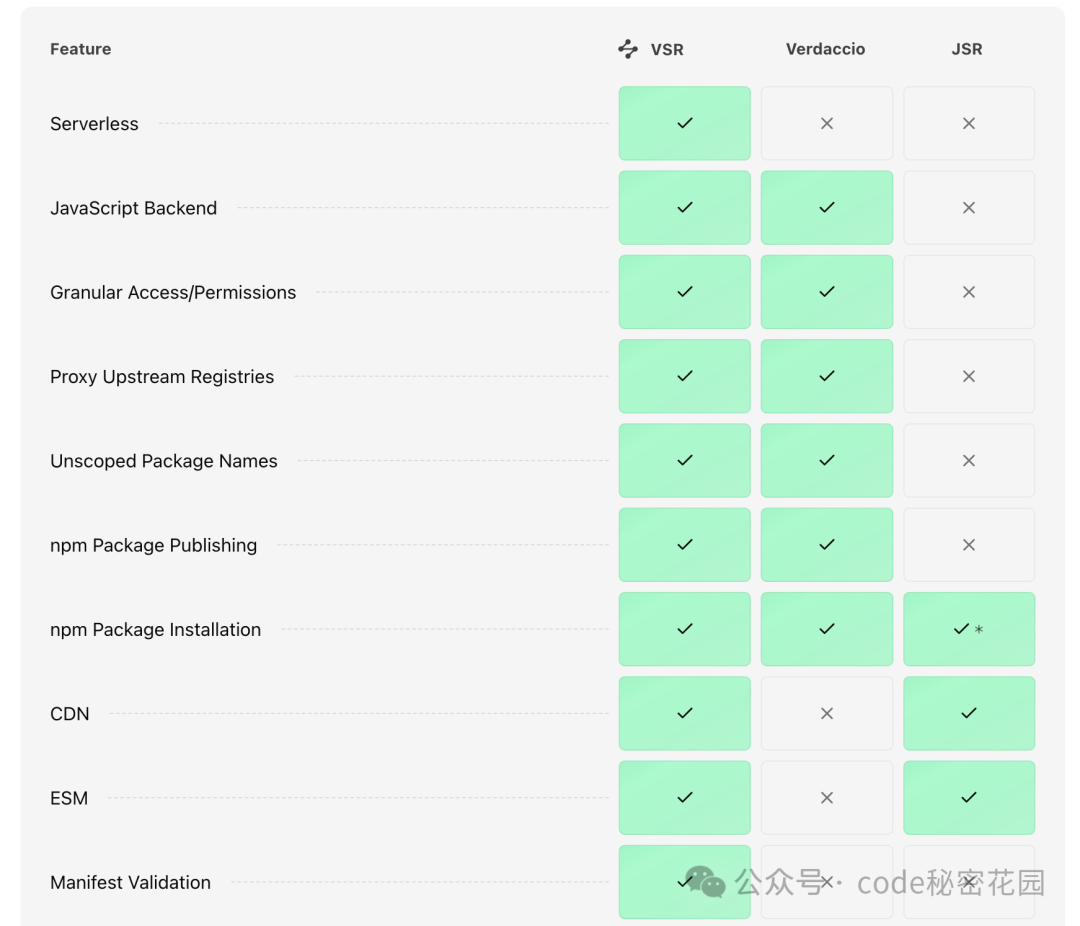Select the "Proxy Upstream Registries" label
Screen dimensions: 1080x926
pyautogui.click(x=162, y=377)
